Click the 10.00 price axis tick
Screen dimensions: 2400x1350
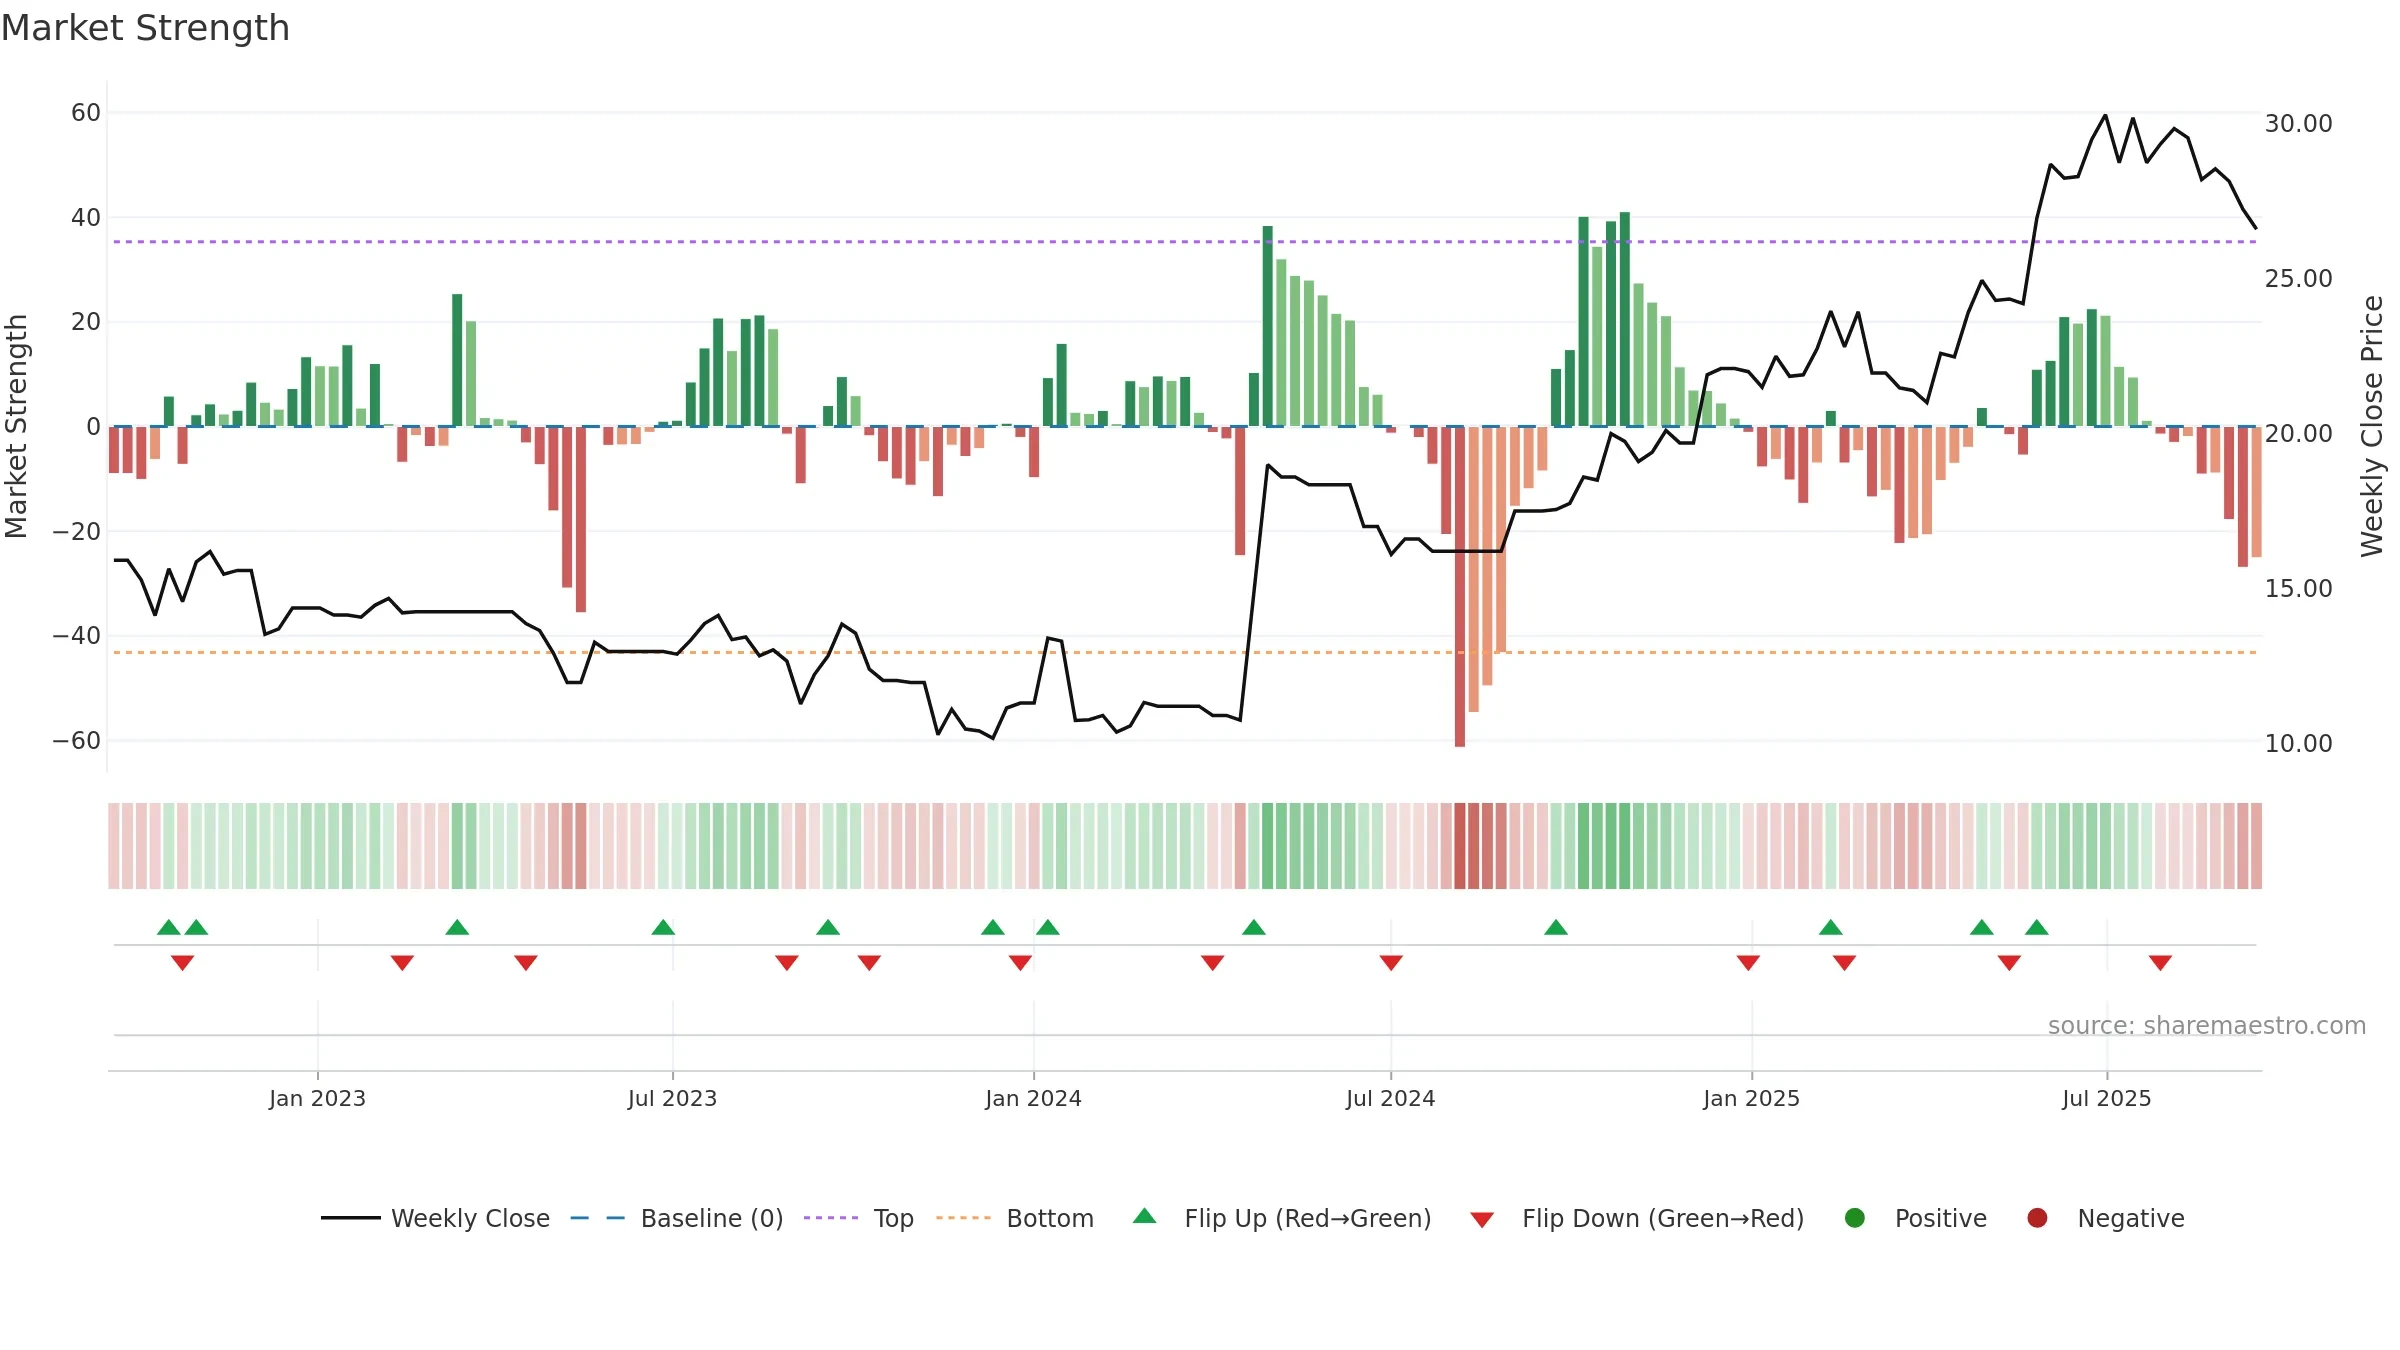(2298, 744)
